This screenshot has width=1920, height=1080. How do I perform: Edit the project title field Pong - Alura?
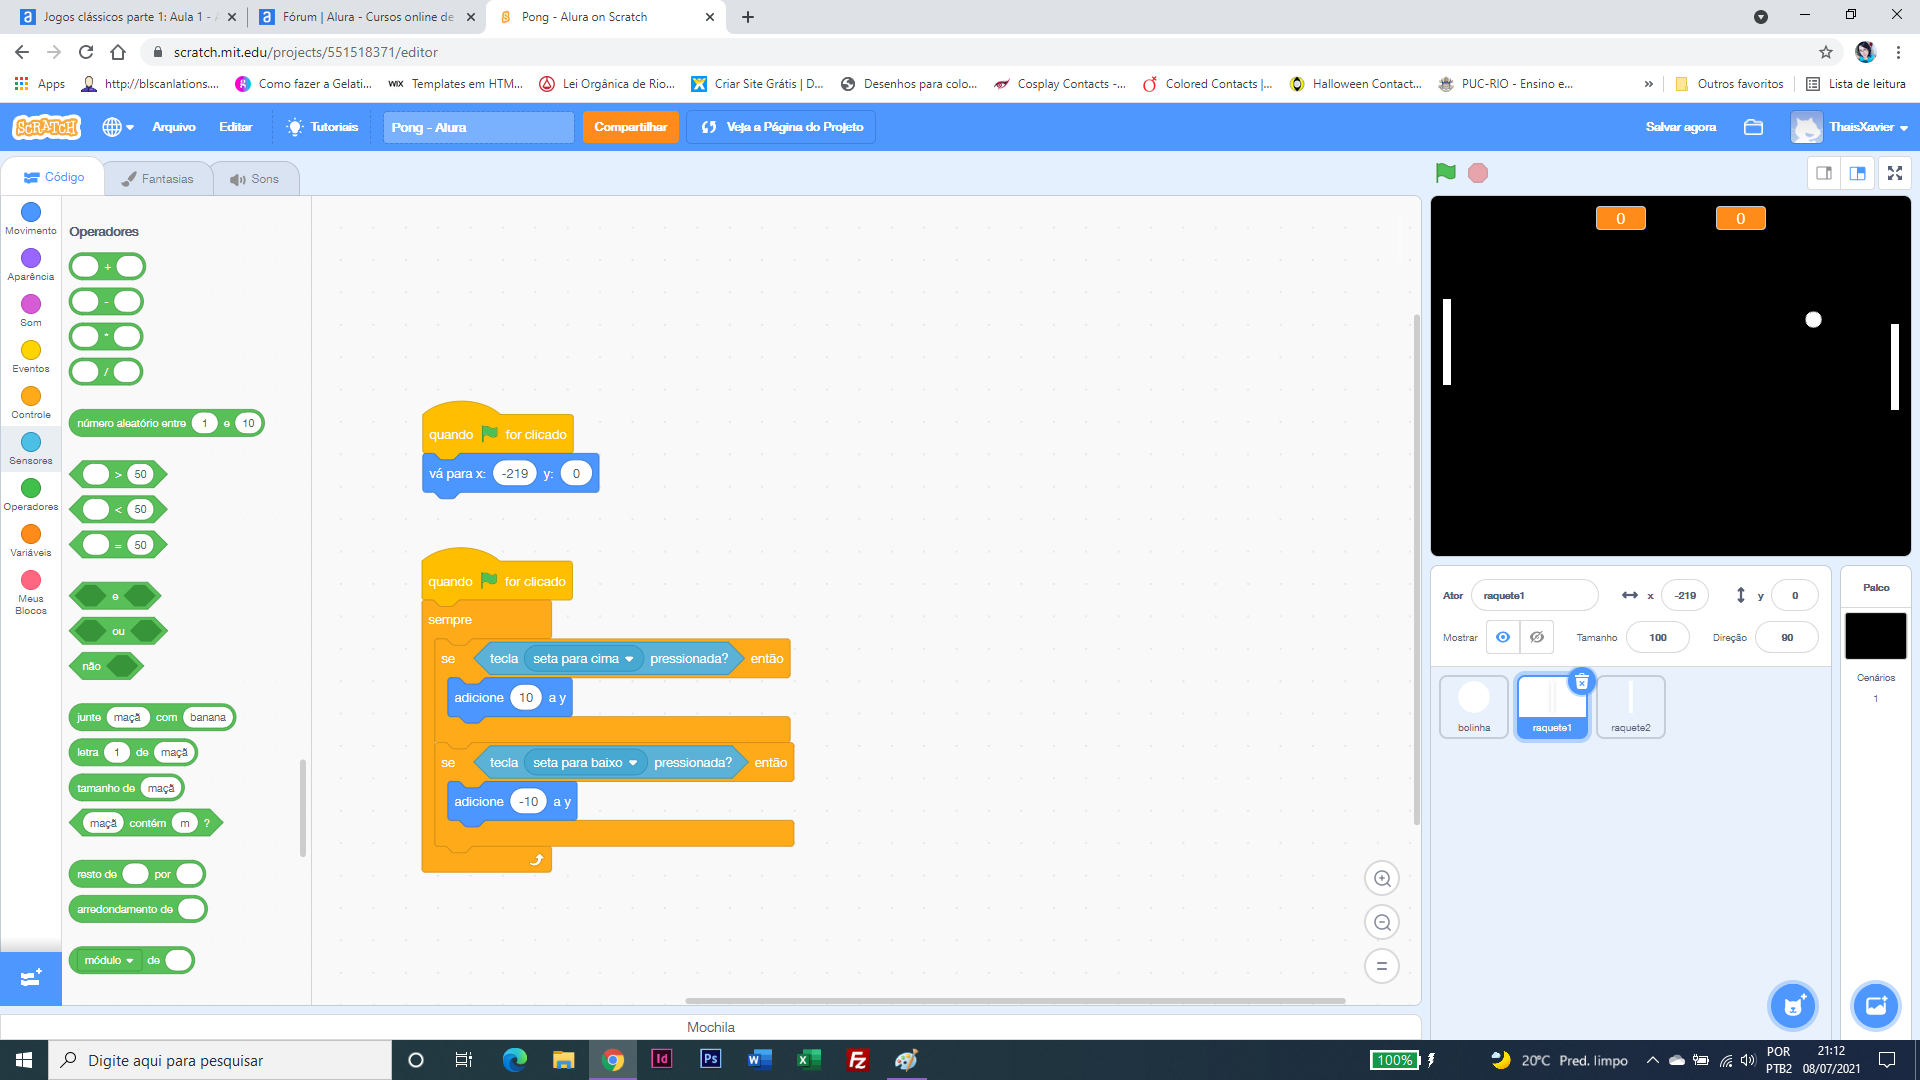[478, 127]
